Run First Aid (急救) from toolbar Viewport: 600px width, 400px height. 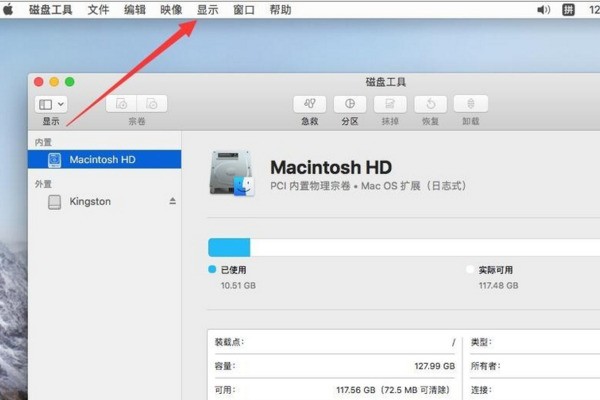pos(310,103)
